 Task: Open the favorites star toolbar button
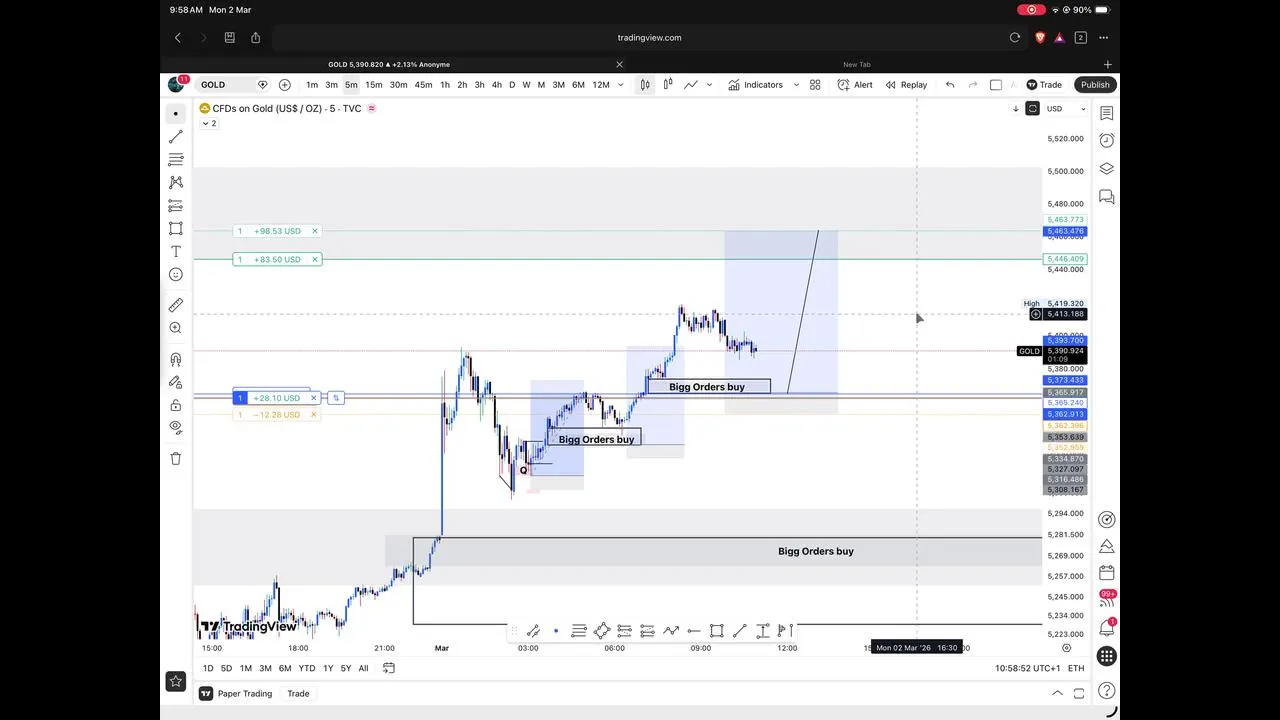tap(176, 681)
